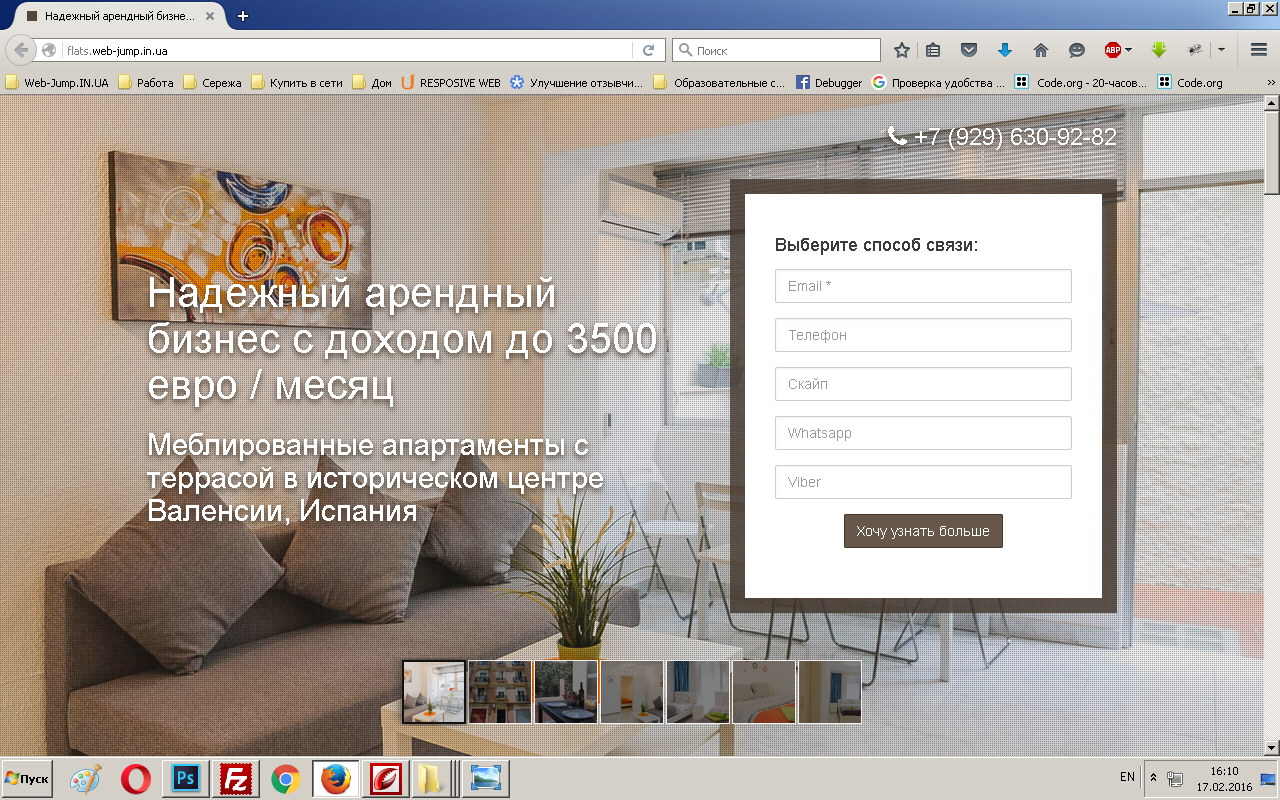Viewport: 1280px width, 800px height.
Task: Call the +7 (929) 630-92-82 phone link
Action: tap(1003, 137)
